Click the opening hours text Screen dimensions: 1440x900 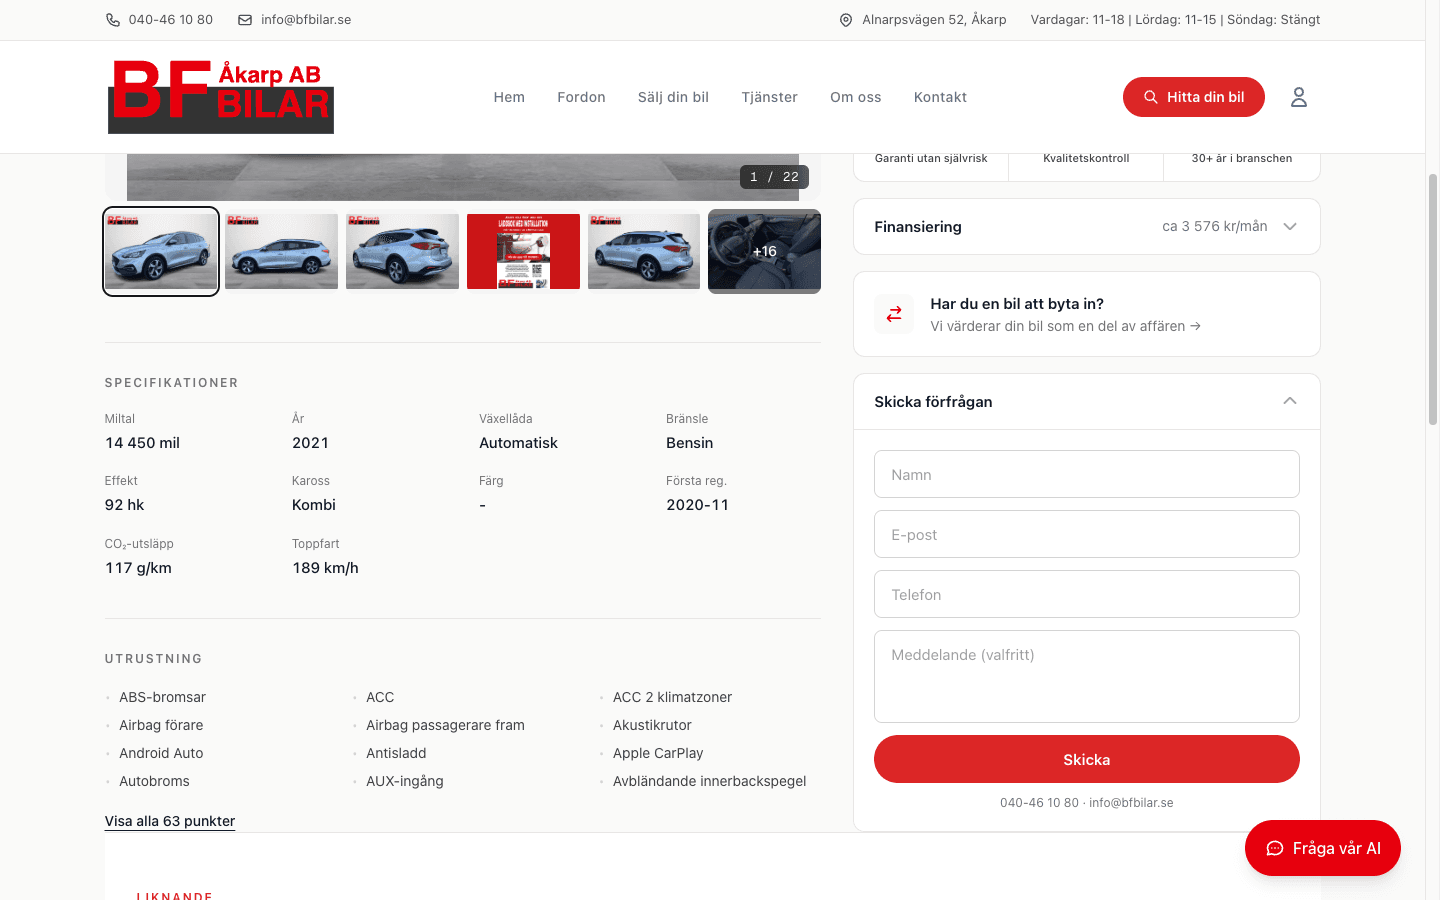pyautogui.click(x=1175, y=20)
